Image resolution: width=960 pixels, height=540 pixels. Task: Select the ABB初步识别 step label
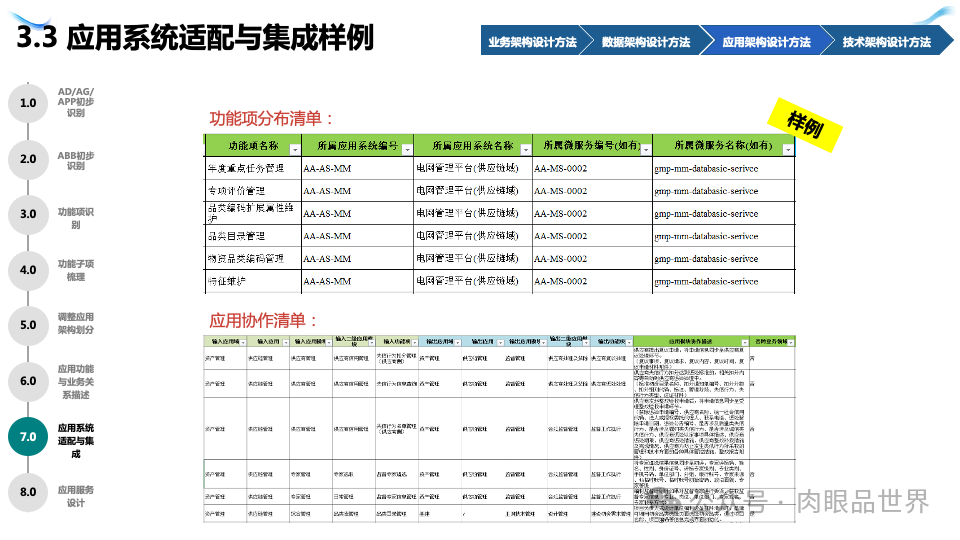tap(76, 160)
